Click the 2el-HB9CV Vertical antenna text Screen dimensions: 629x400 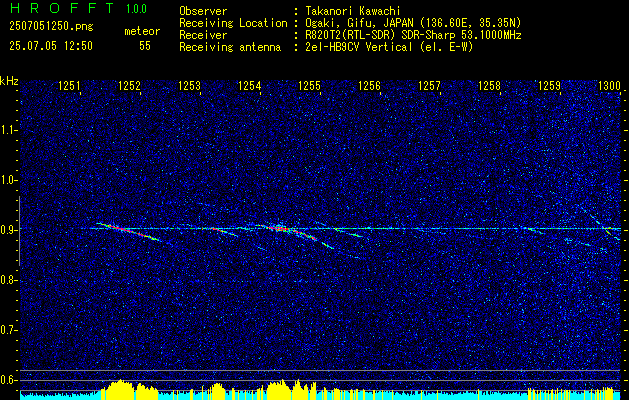tap(389, 47)
